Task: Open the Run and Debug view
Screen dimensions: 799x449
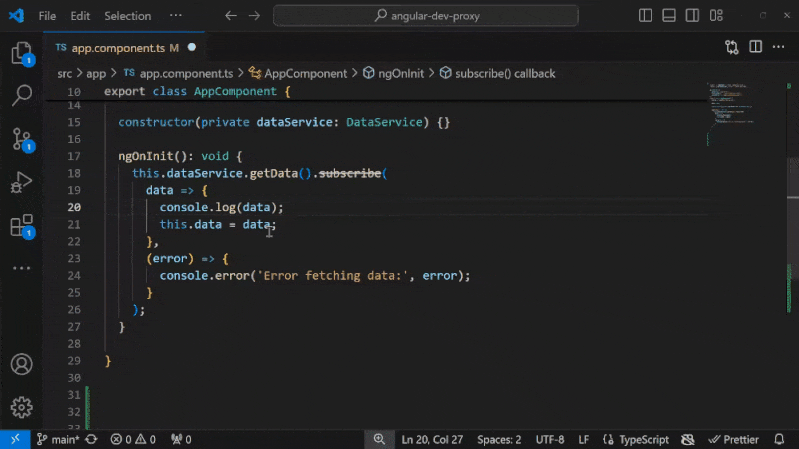Action: [x=21, y=183]
